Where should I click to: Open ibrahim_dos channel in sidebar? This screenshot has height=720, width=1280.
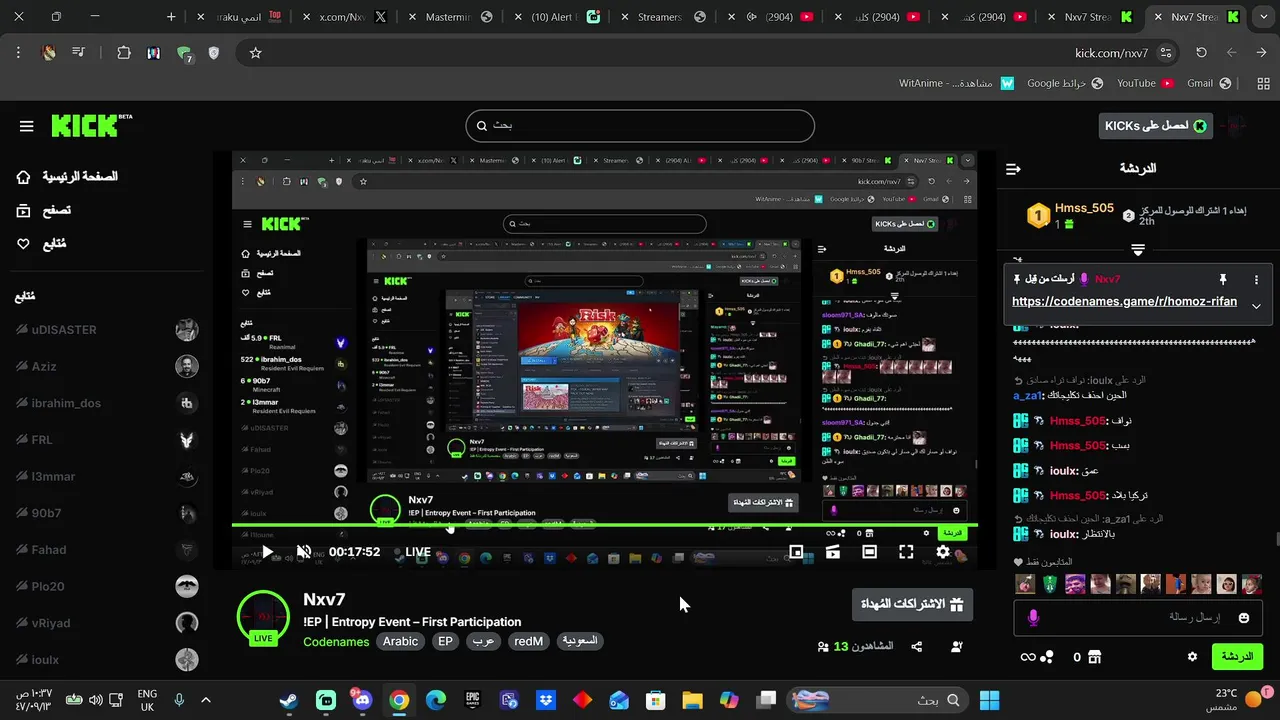tap(106, 403)
